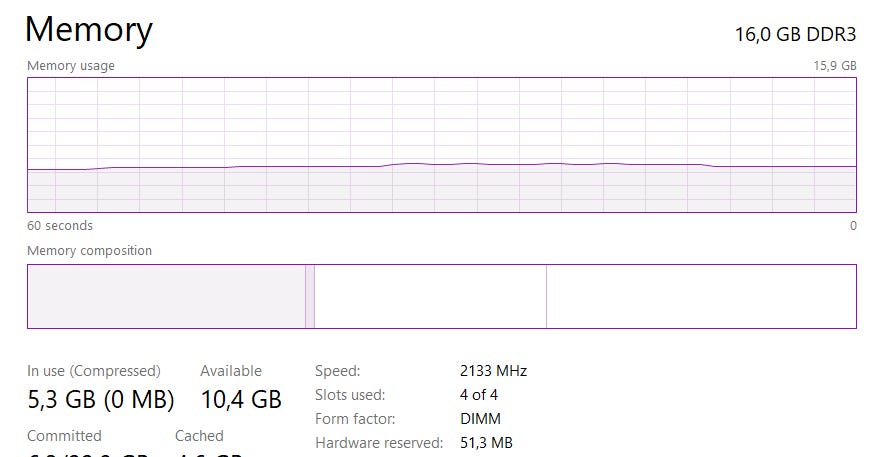Screen dimensions: 885x457
Task: Select the 4 of 4 slots used value
Action: pos(479,395)
